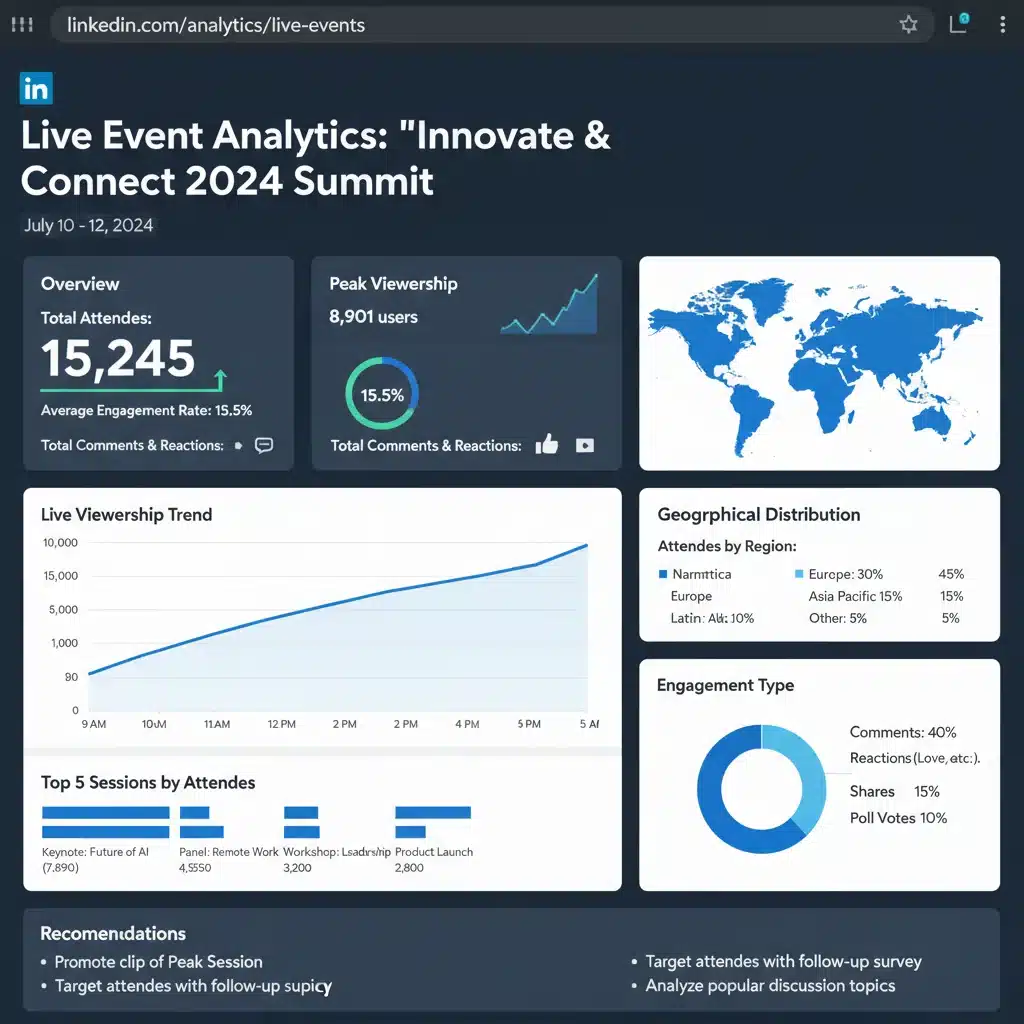Viewport: 1024px width, 1024px height.
Task: Click the 15,245 attendee count
Action: tap(118, 358)
